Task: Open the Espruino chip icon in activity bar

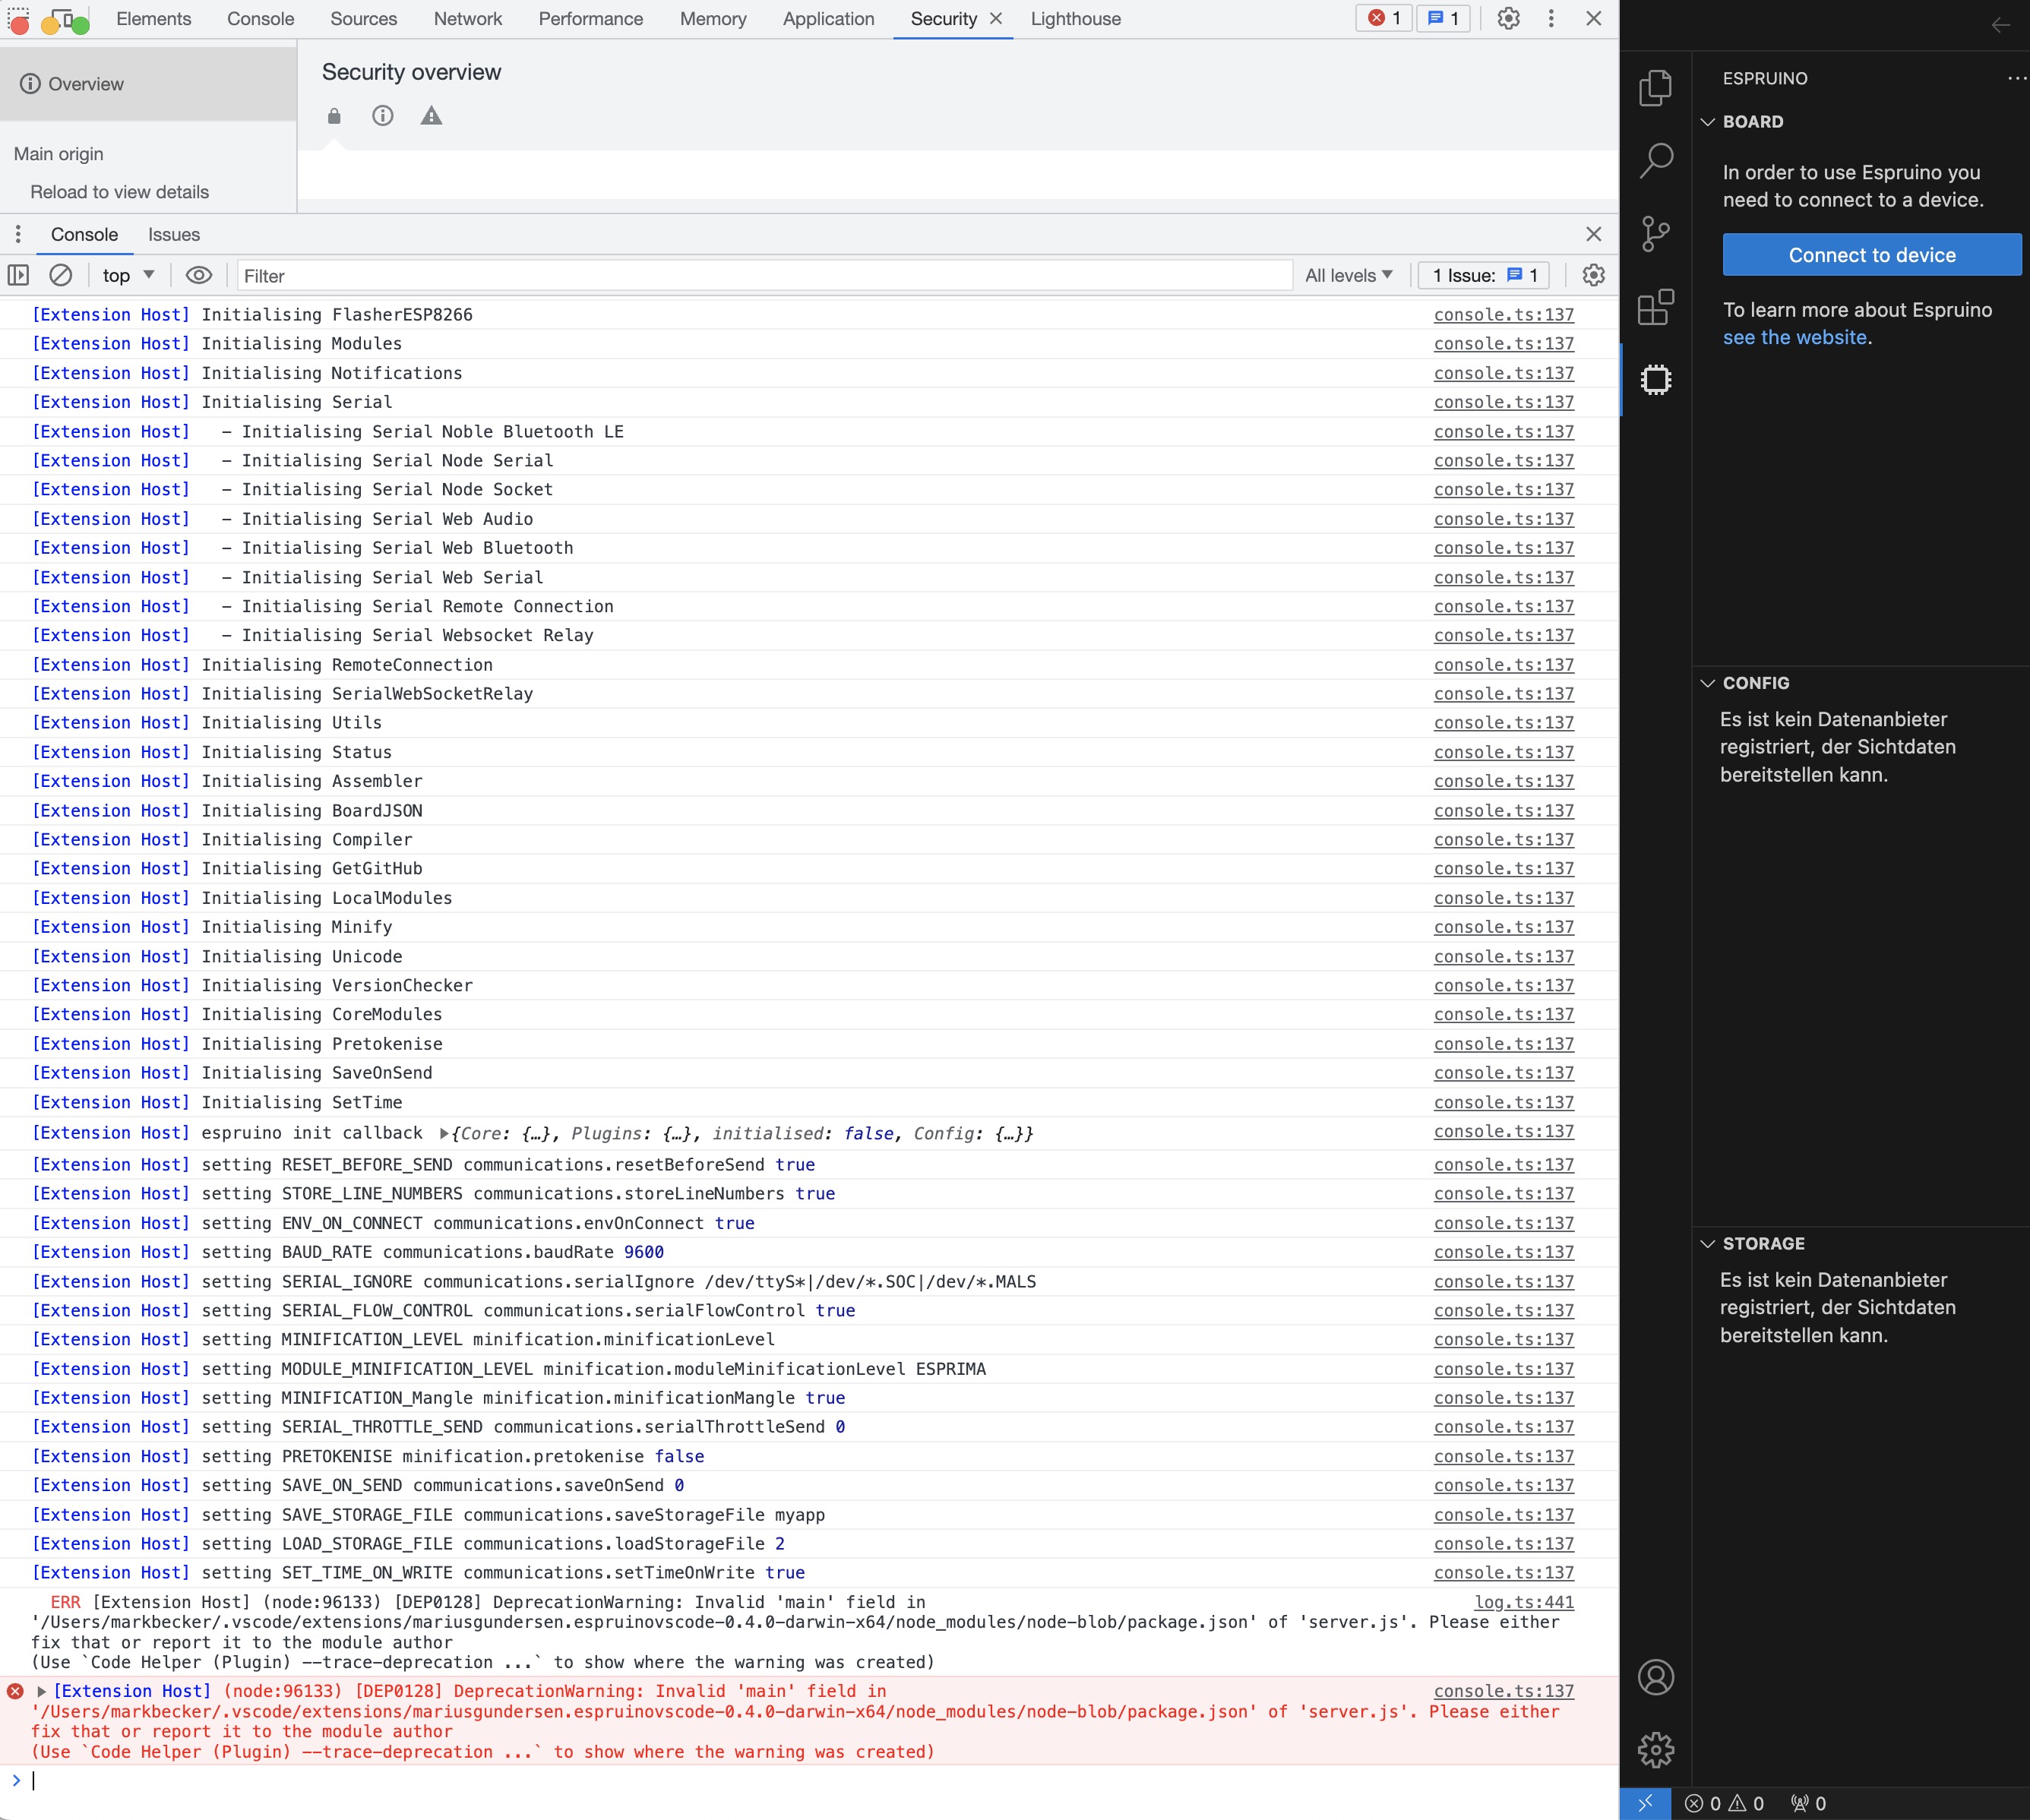Action: [1656, 380]
